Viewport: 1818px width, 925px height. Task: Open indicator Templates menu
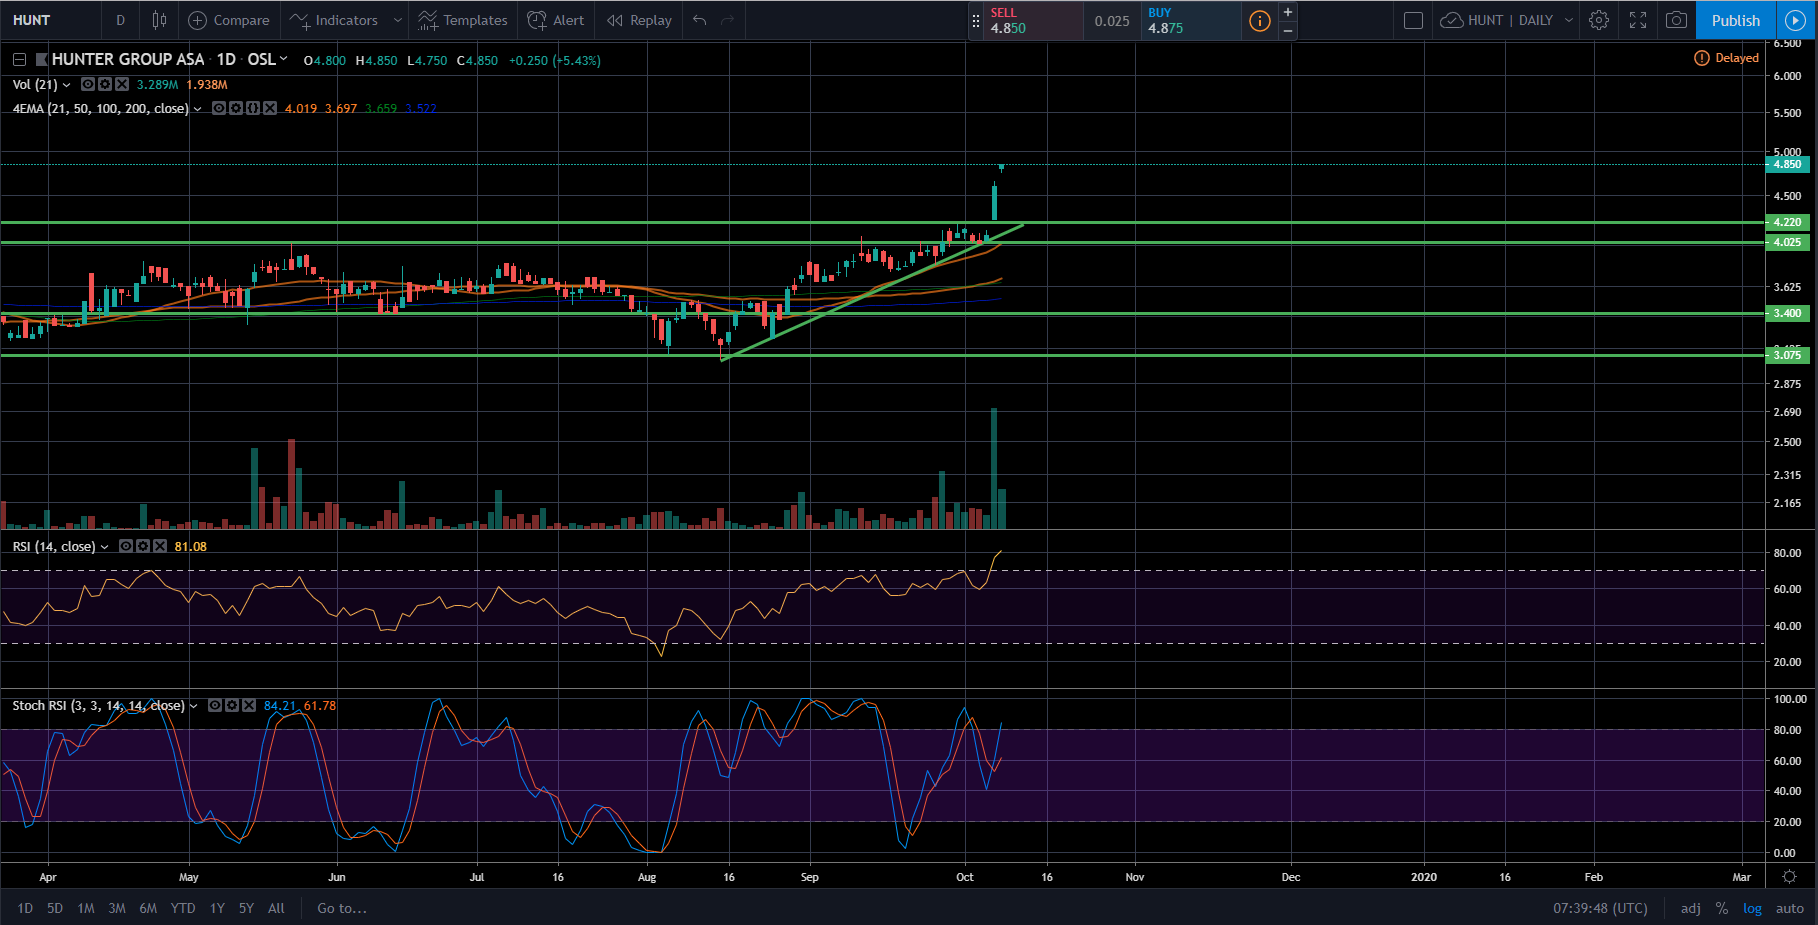click(463, 20)
